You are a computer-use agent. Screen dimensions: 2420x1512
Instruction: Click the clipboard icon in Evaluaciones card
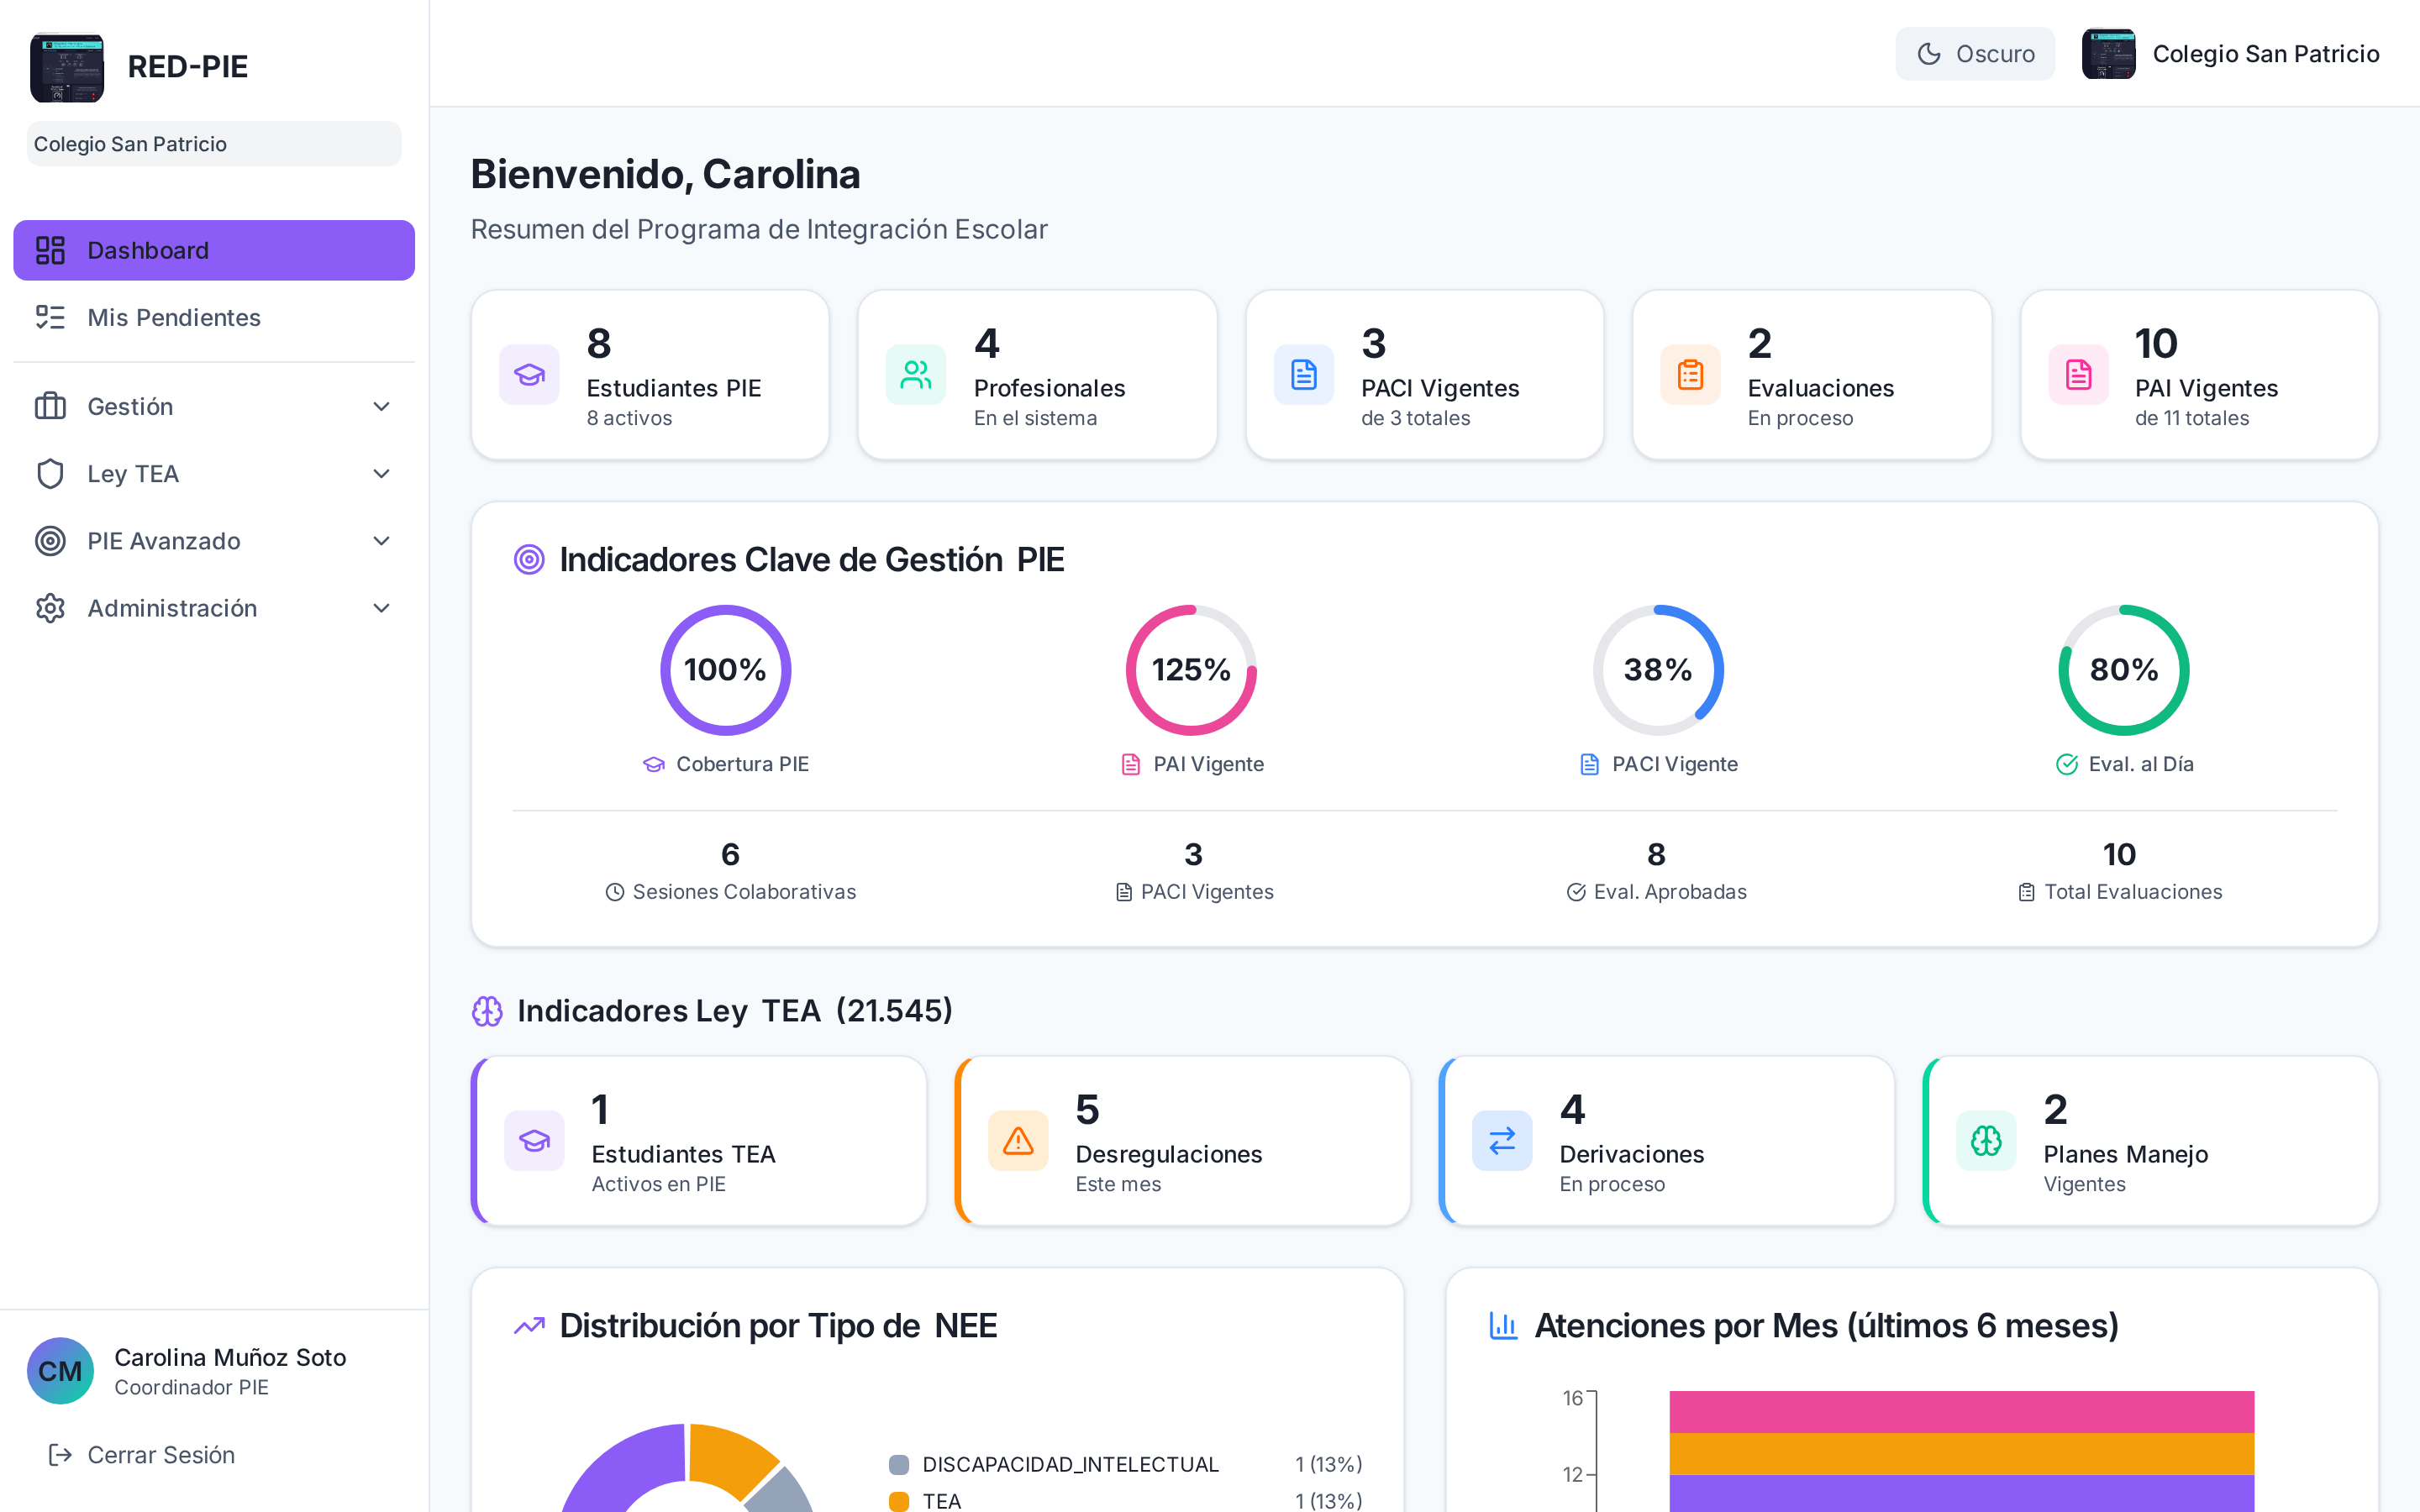click(1691, 375)
